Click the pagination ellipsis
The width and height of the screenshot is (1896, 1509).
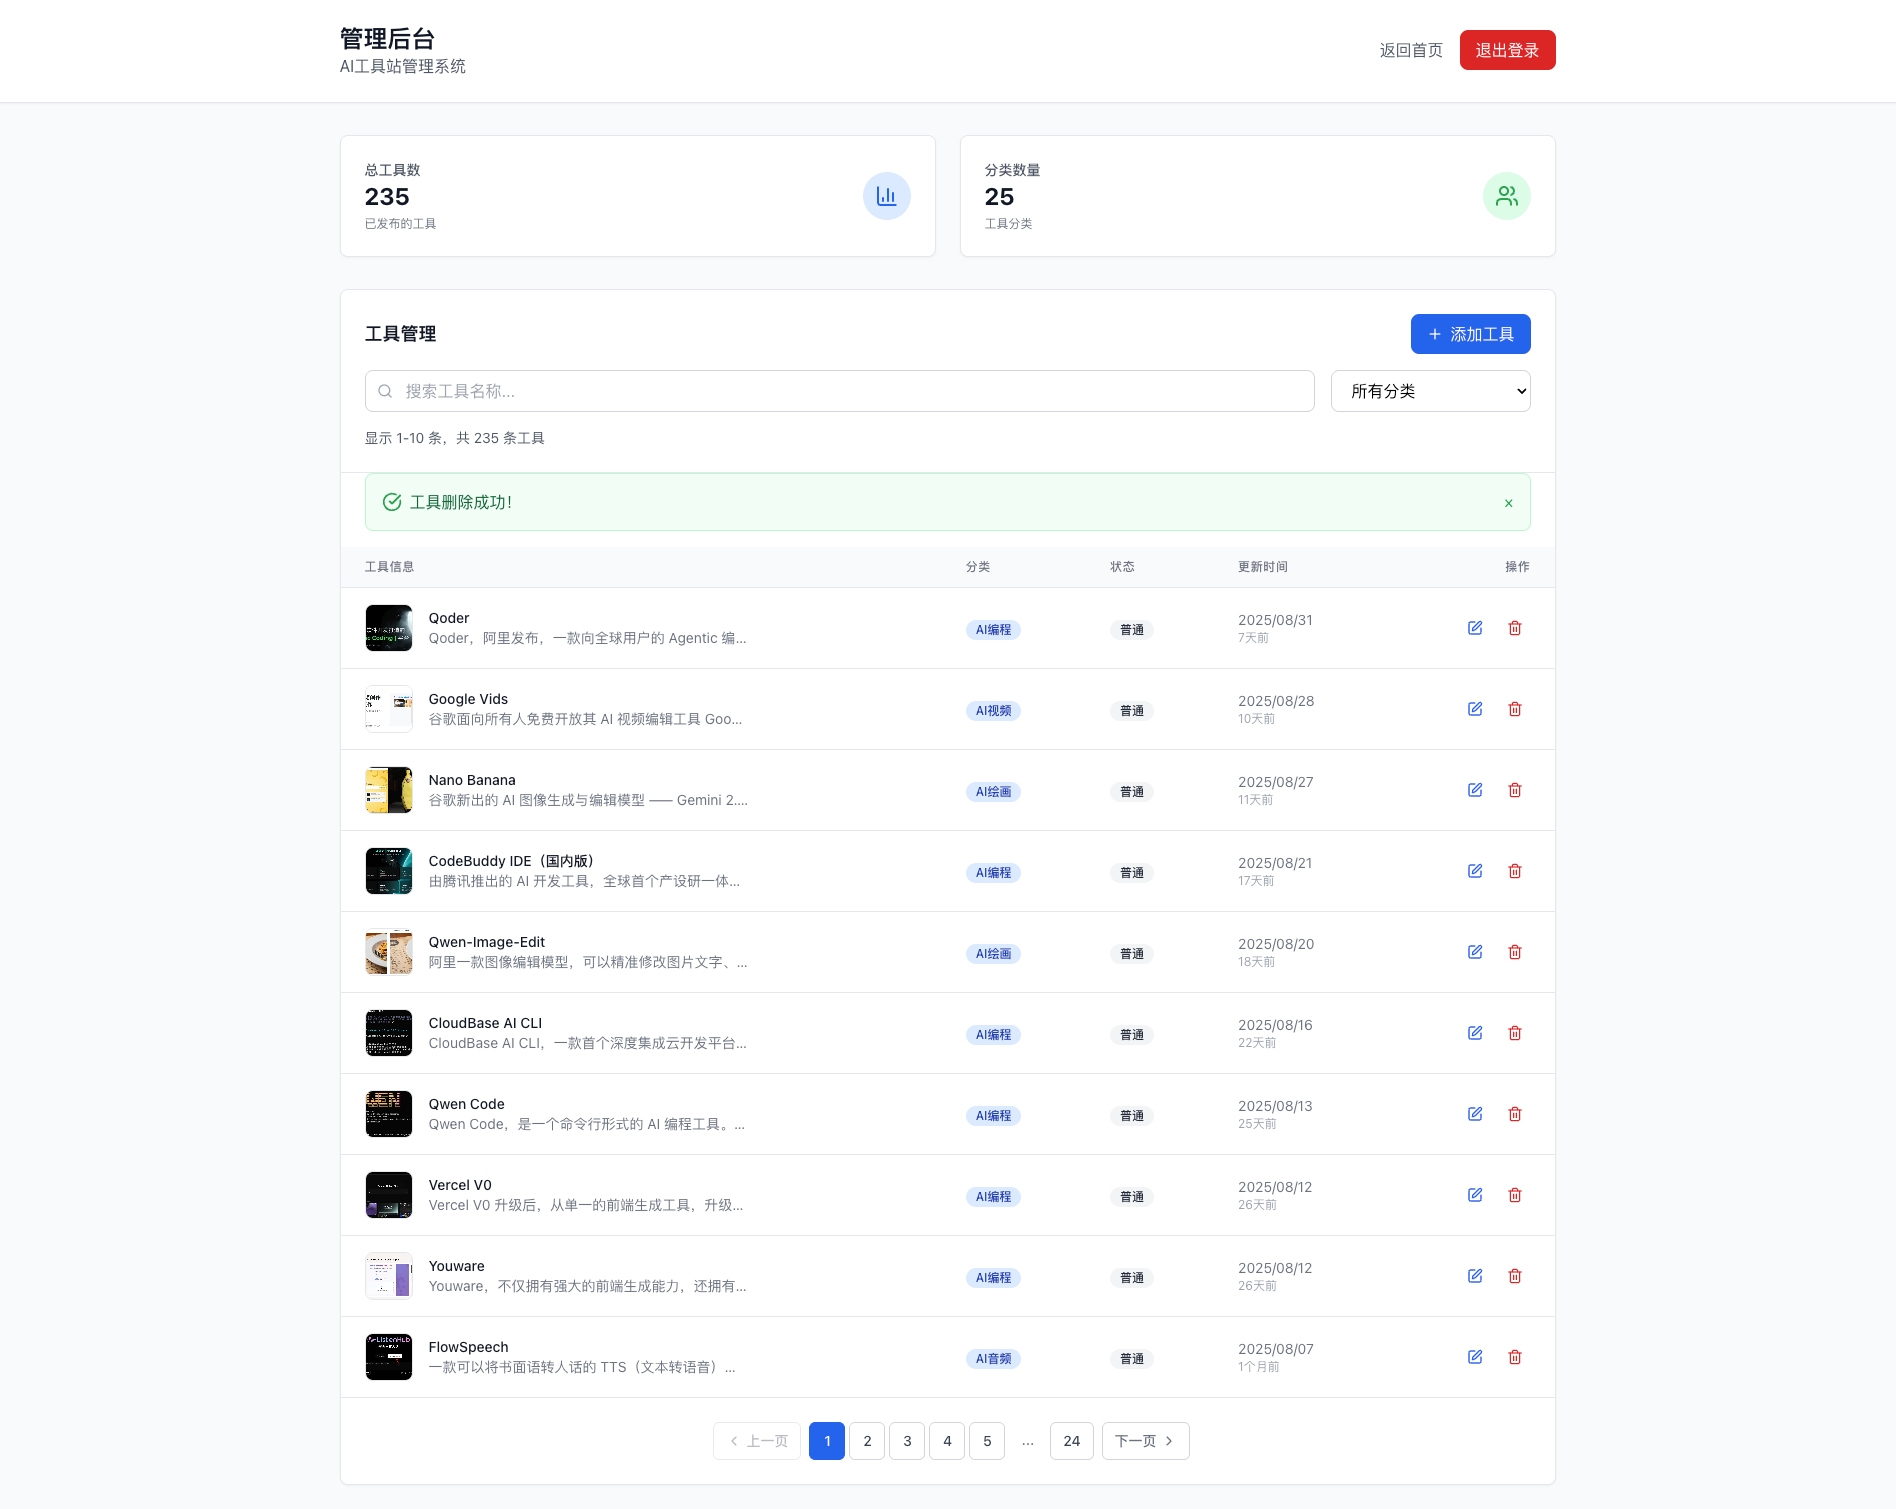coord(1028,1441)
